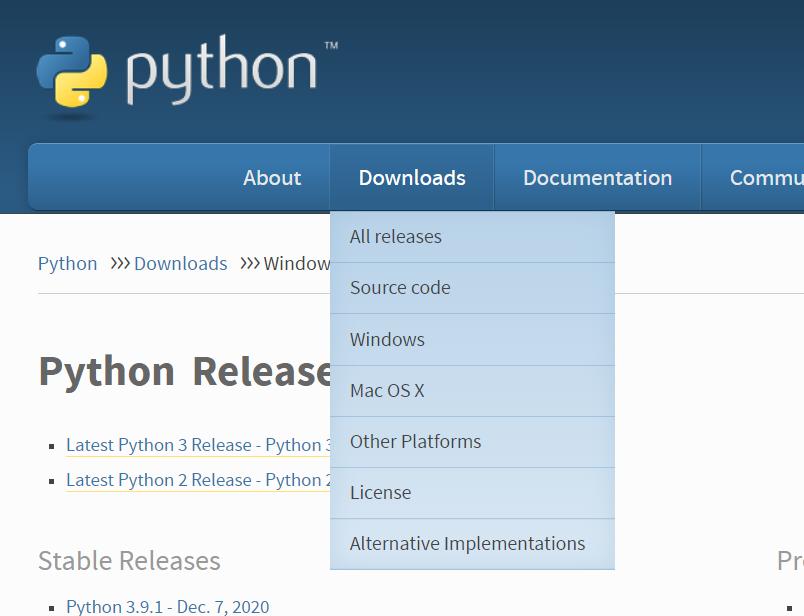Viewport: 804px width, 616px height.
Task: Choose Source code in the dropdown
Action: coord(472,288)
